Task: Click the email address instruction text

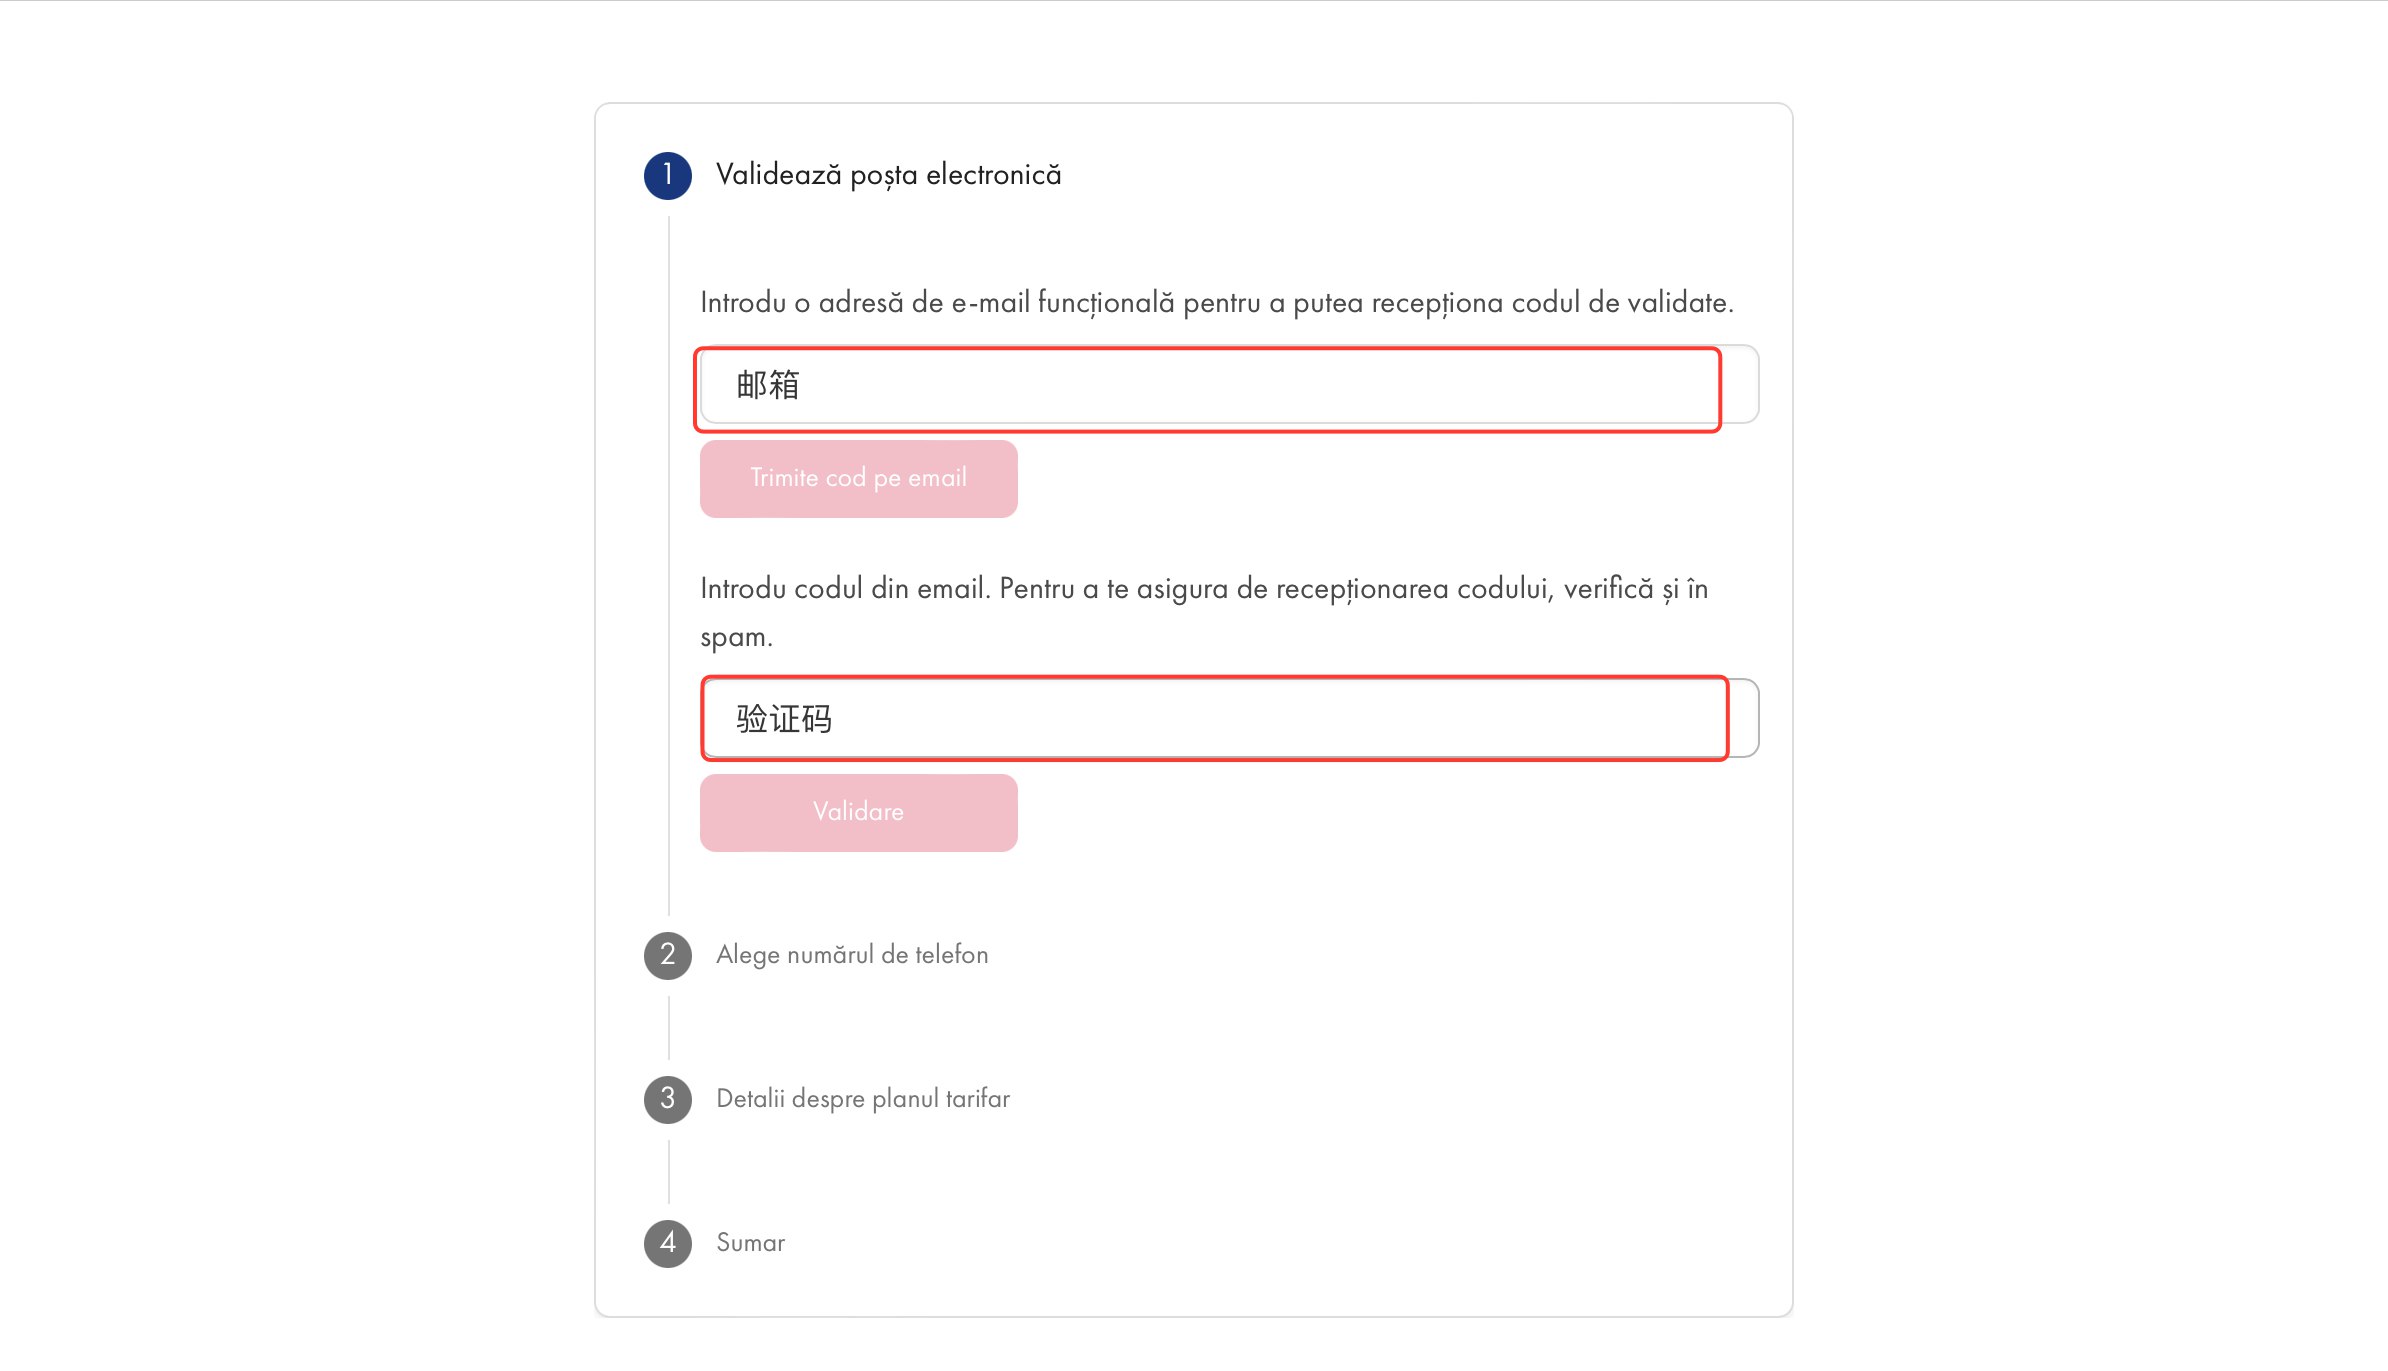Action: coord(1217,303)
